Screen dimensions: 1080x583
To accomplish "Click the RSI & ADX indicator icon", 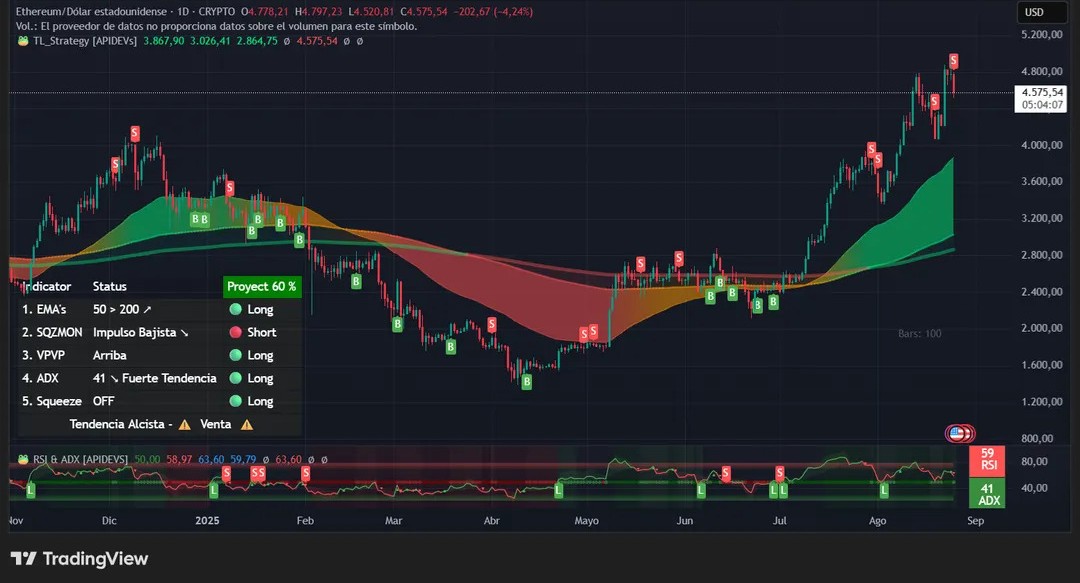I will pyautogui.click(x=23, y=460).
